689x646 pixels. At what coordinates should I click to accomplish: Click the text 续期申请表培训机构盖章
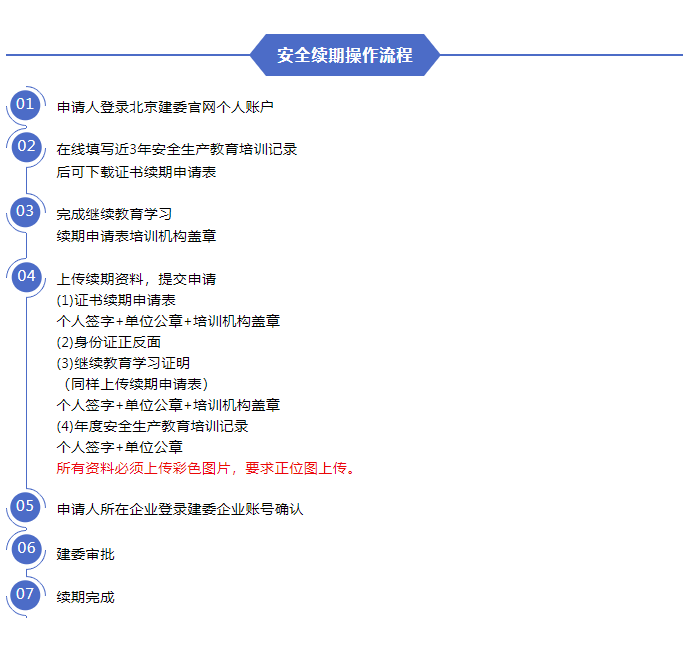(x=136, y=236)
